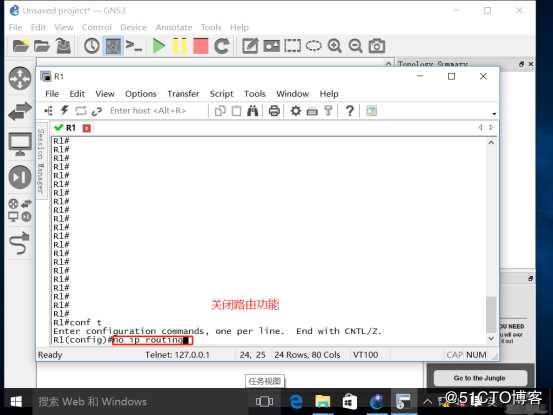Click the Enter host input field
This screenshot has height=415, width=553.
click(x=157, y=111)
